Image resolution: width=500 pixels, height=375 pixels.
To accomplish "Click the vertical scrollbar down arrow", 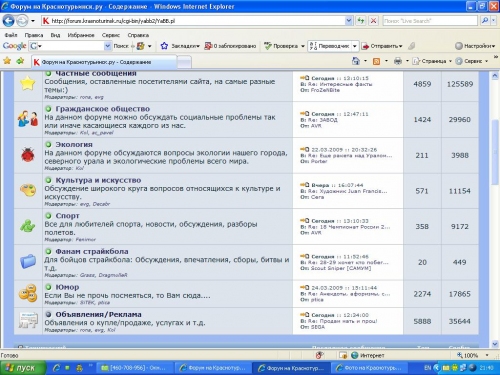I will click(x=495, y=344).
